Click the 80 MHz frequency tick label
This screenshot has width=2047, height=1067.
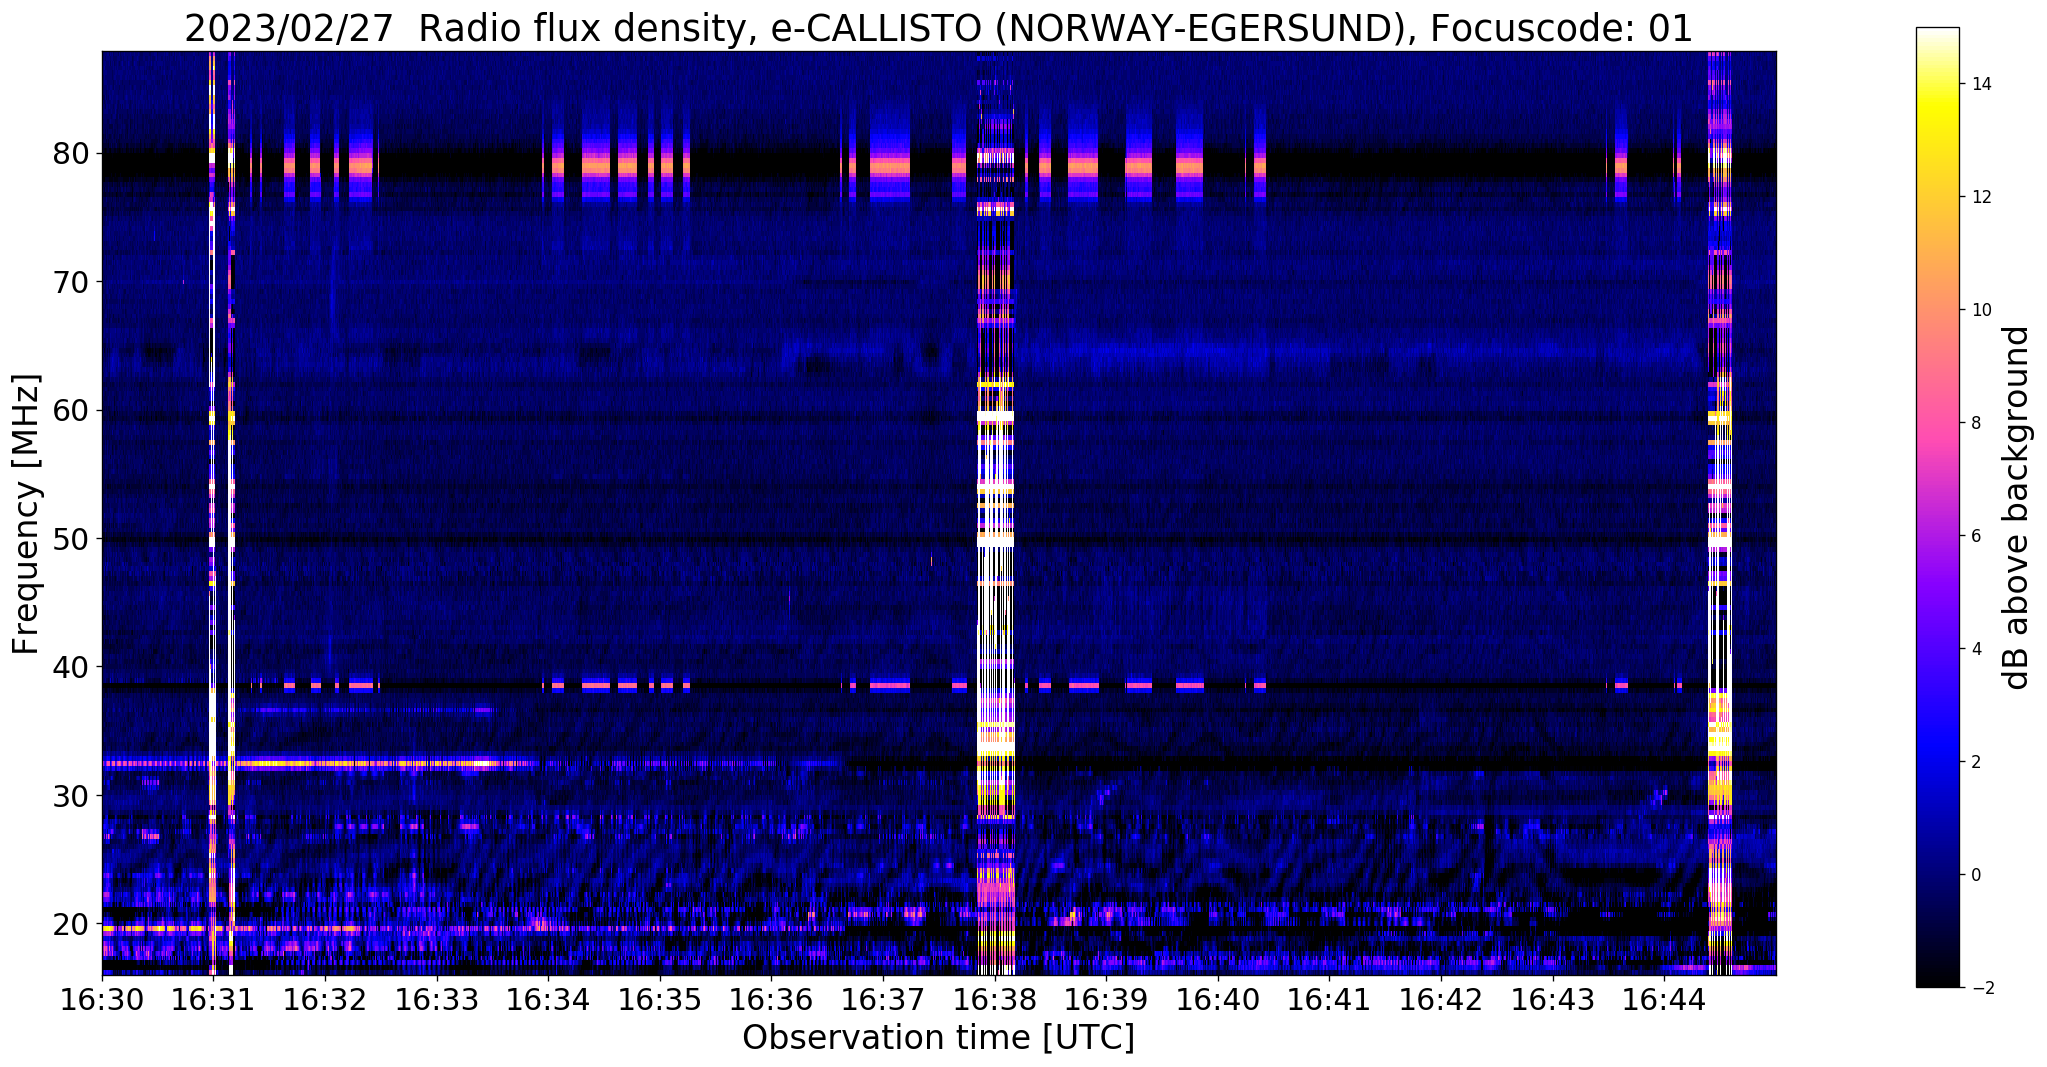(x=70, y=154)
